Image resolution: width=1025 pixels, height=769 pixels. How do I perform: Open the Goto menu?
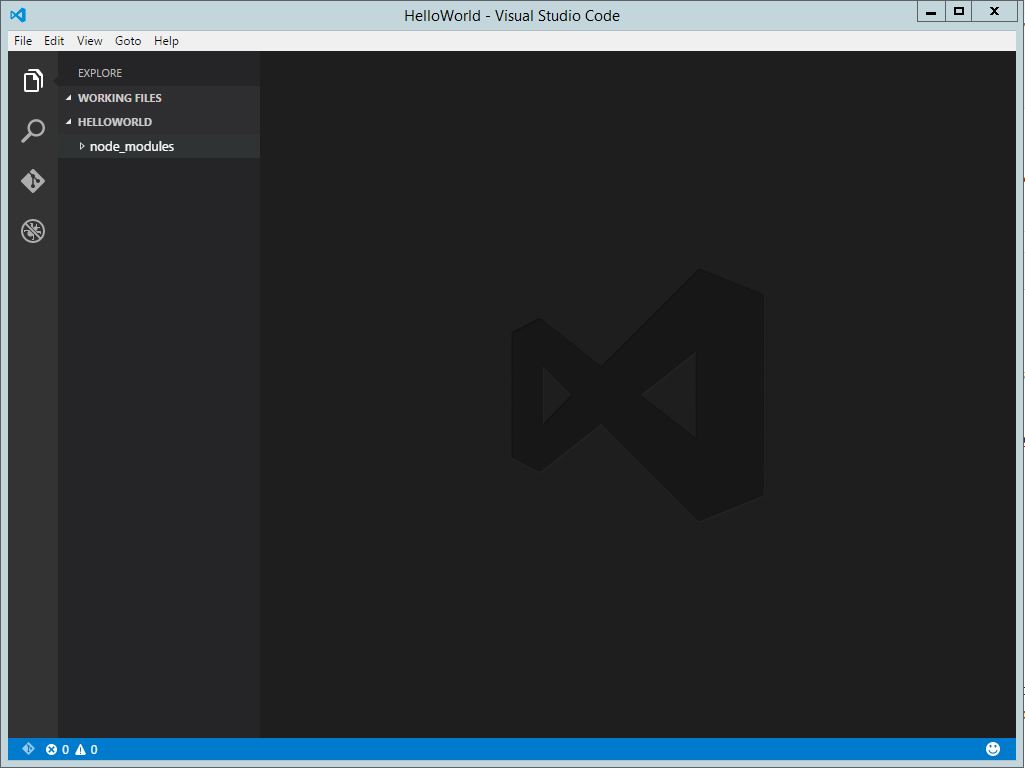[x=128, y=41]
